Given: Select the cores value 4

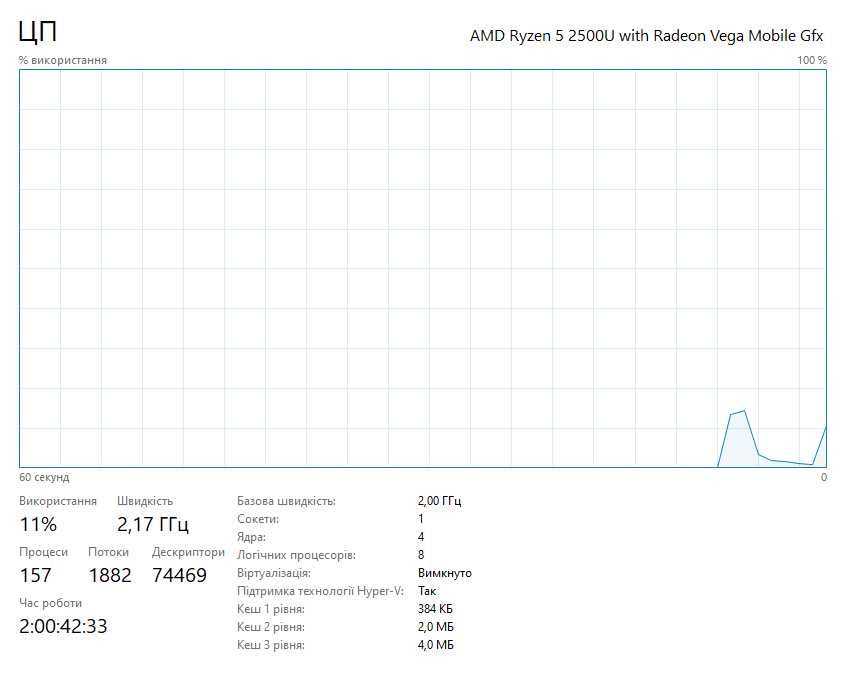Looking at the screenshot, I should [x=421, y=537].
